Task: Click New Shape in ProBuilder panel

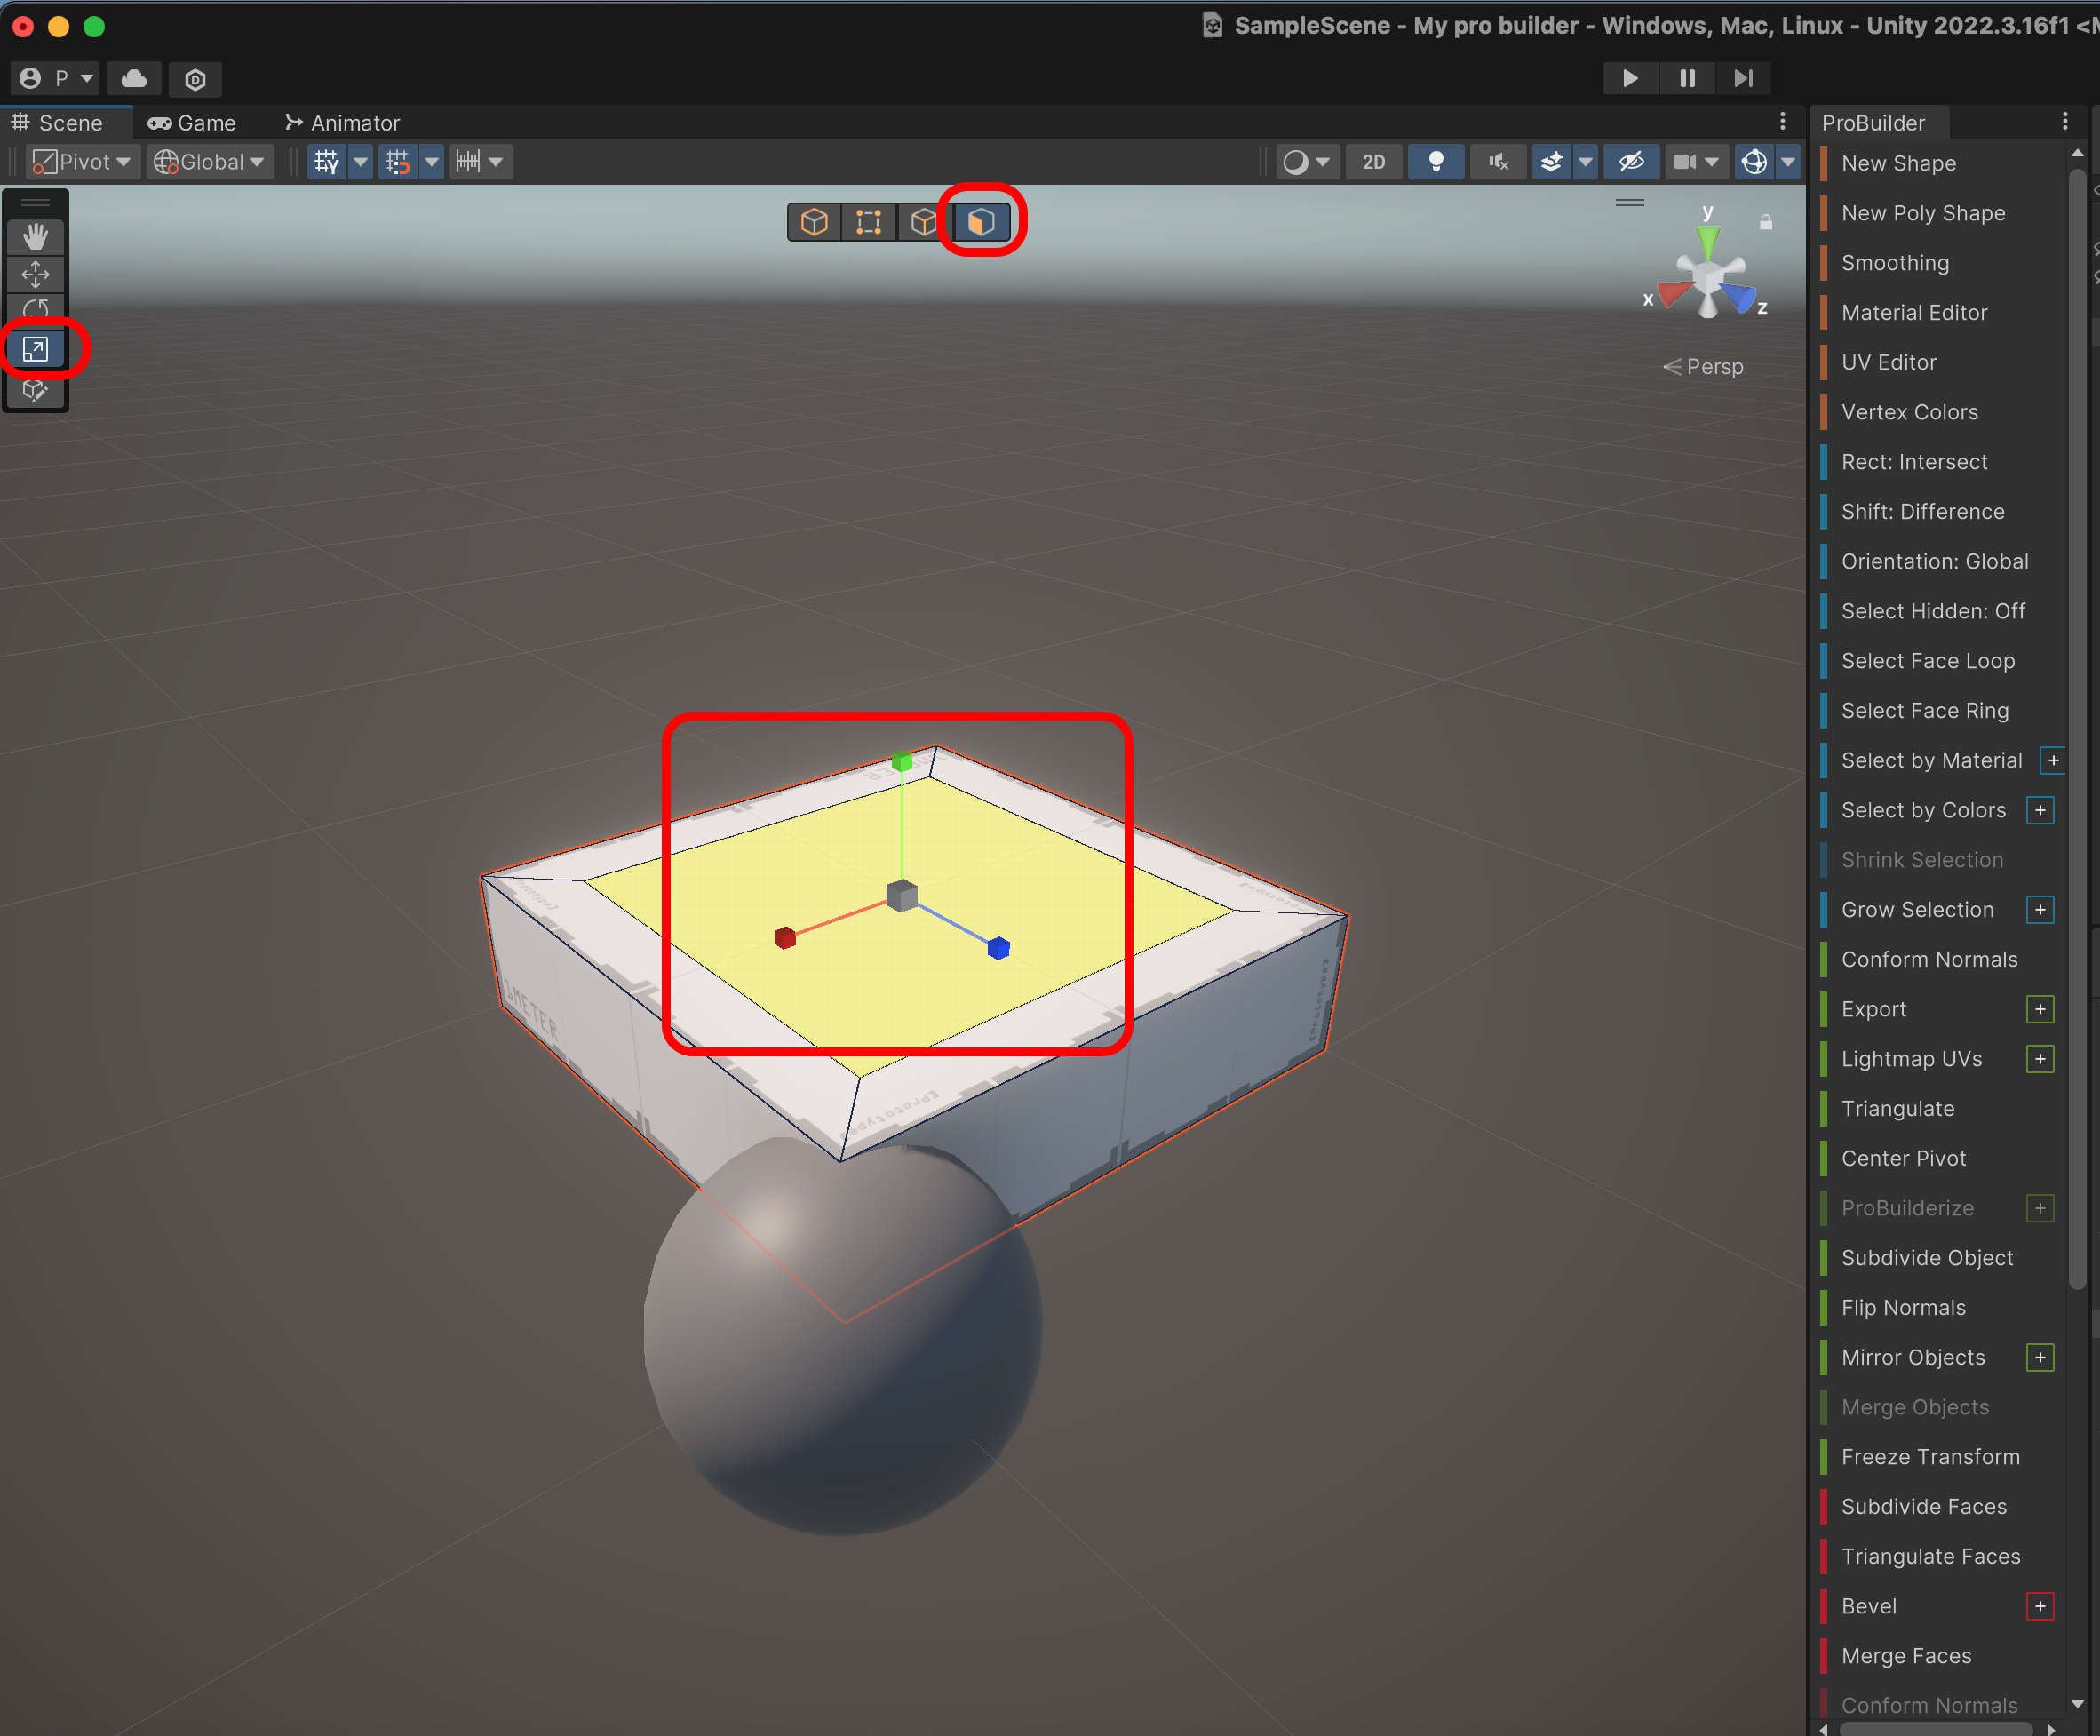Action: (1898, 163)
